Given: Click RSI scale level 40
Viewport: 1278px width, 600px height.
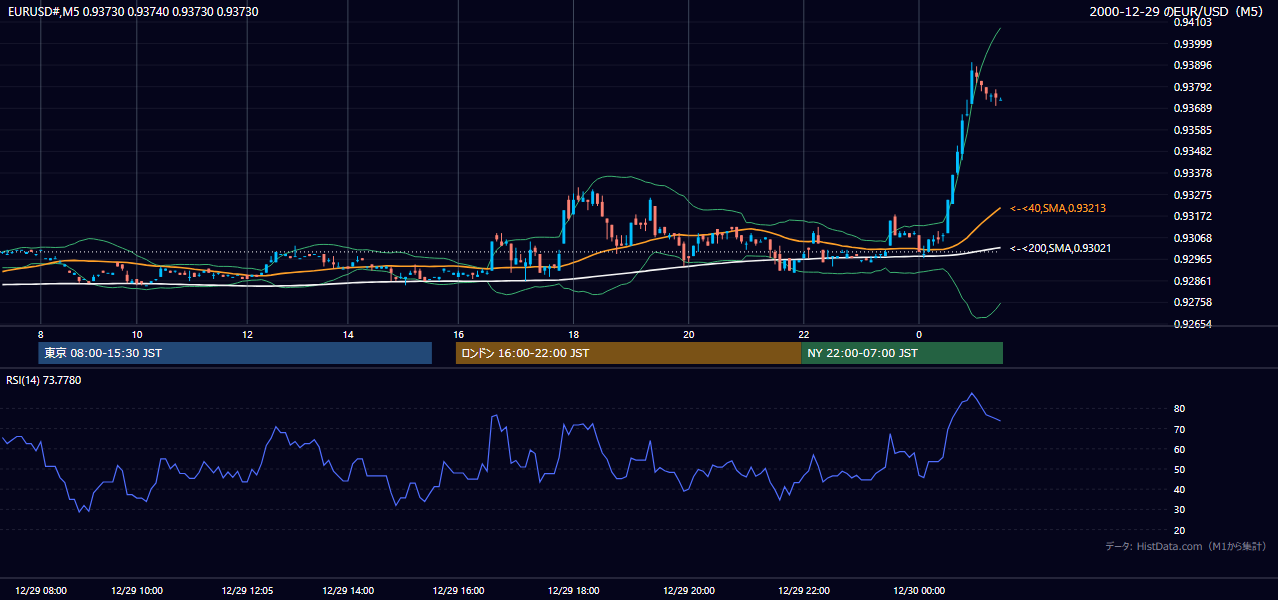Looking at the screenshot, I should coord(1180,489).
